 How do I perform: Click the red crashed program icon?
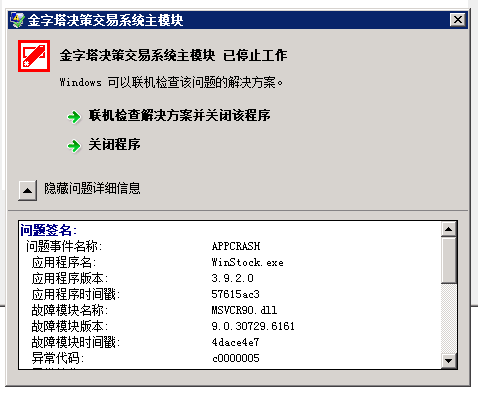[34, 56]
